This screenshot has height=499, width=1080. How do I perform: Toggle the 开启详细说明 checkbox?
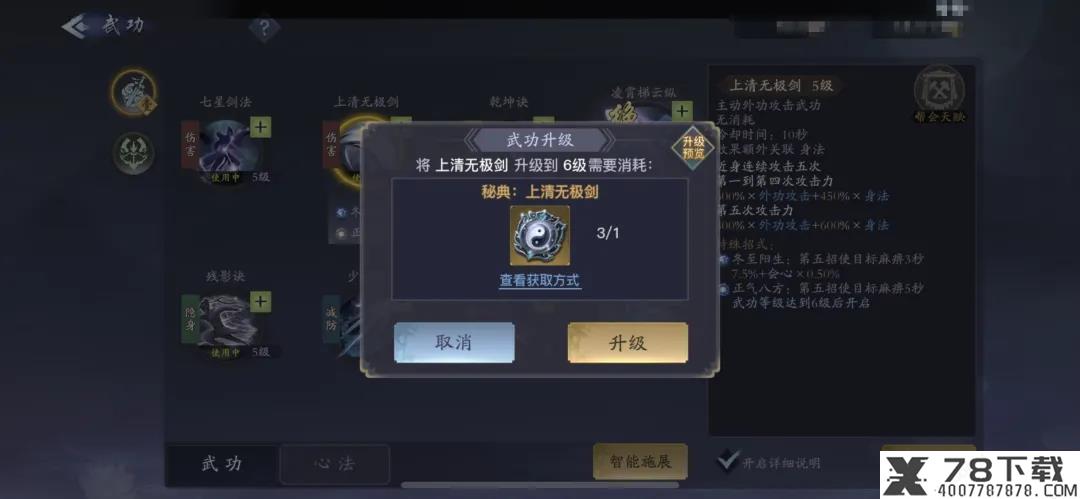[x=727, y=460]
